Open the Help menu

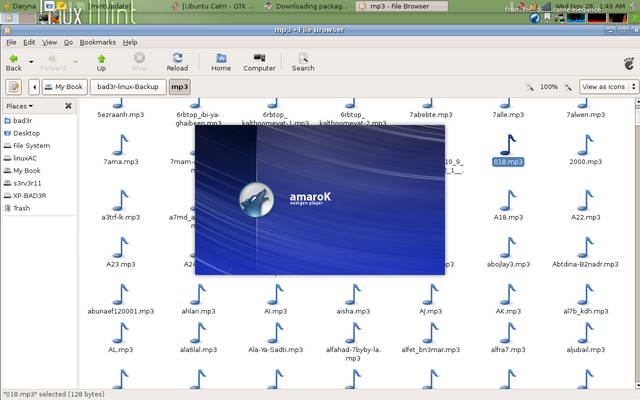pos(130,42)
